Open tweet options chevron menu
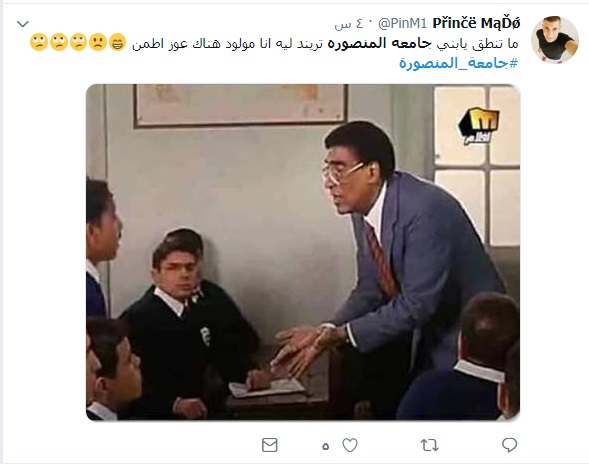This screenshot has width=589, height=464. 23,24
